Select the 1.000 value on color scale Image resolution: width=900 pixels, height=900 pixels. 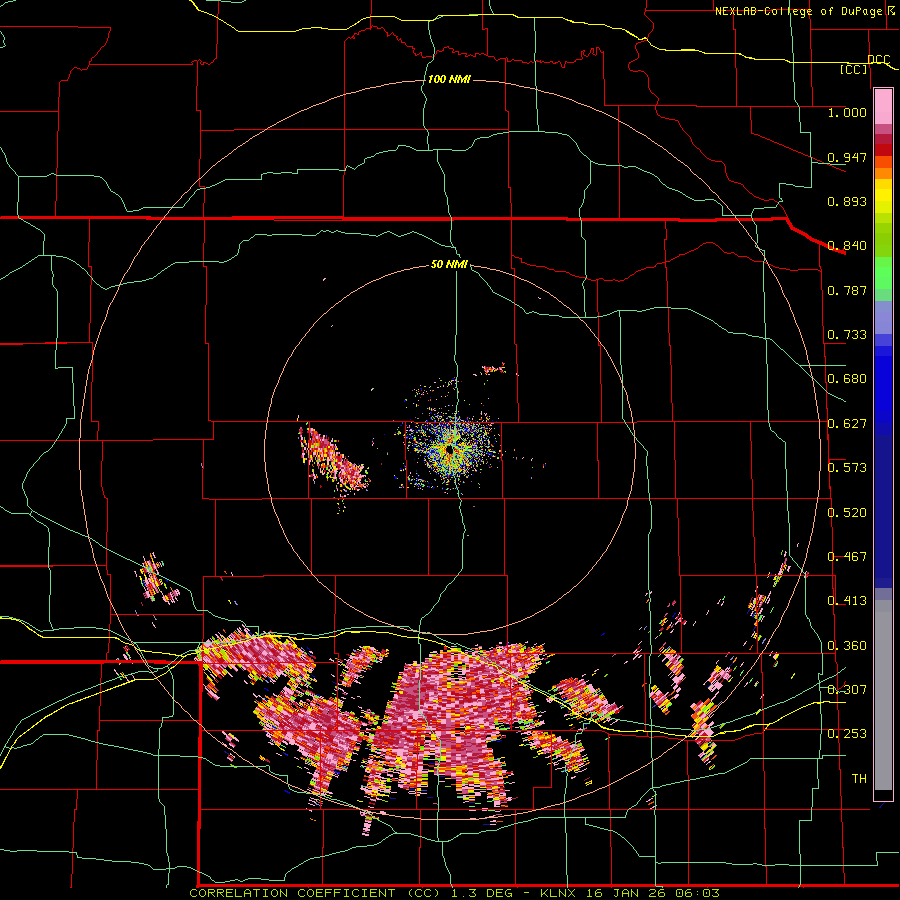[x=847, y=112]
